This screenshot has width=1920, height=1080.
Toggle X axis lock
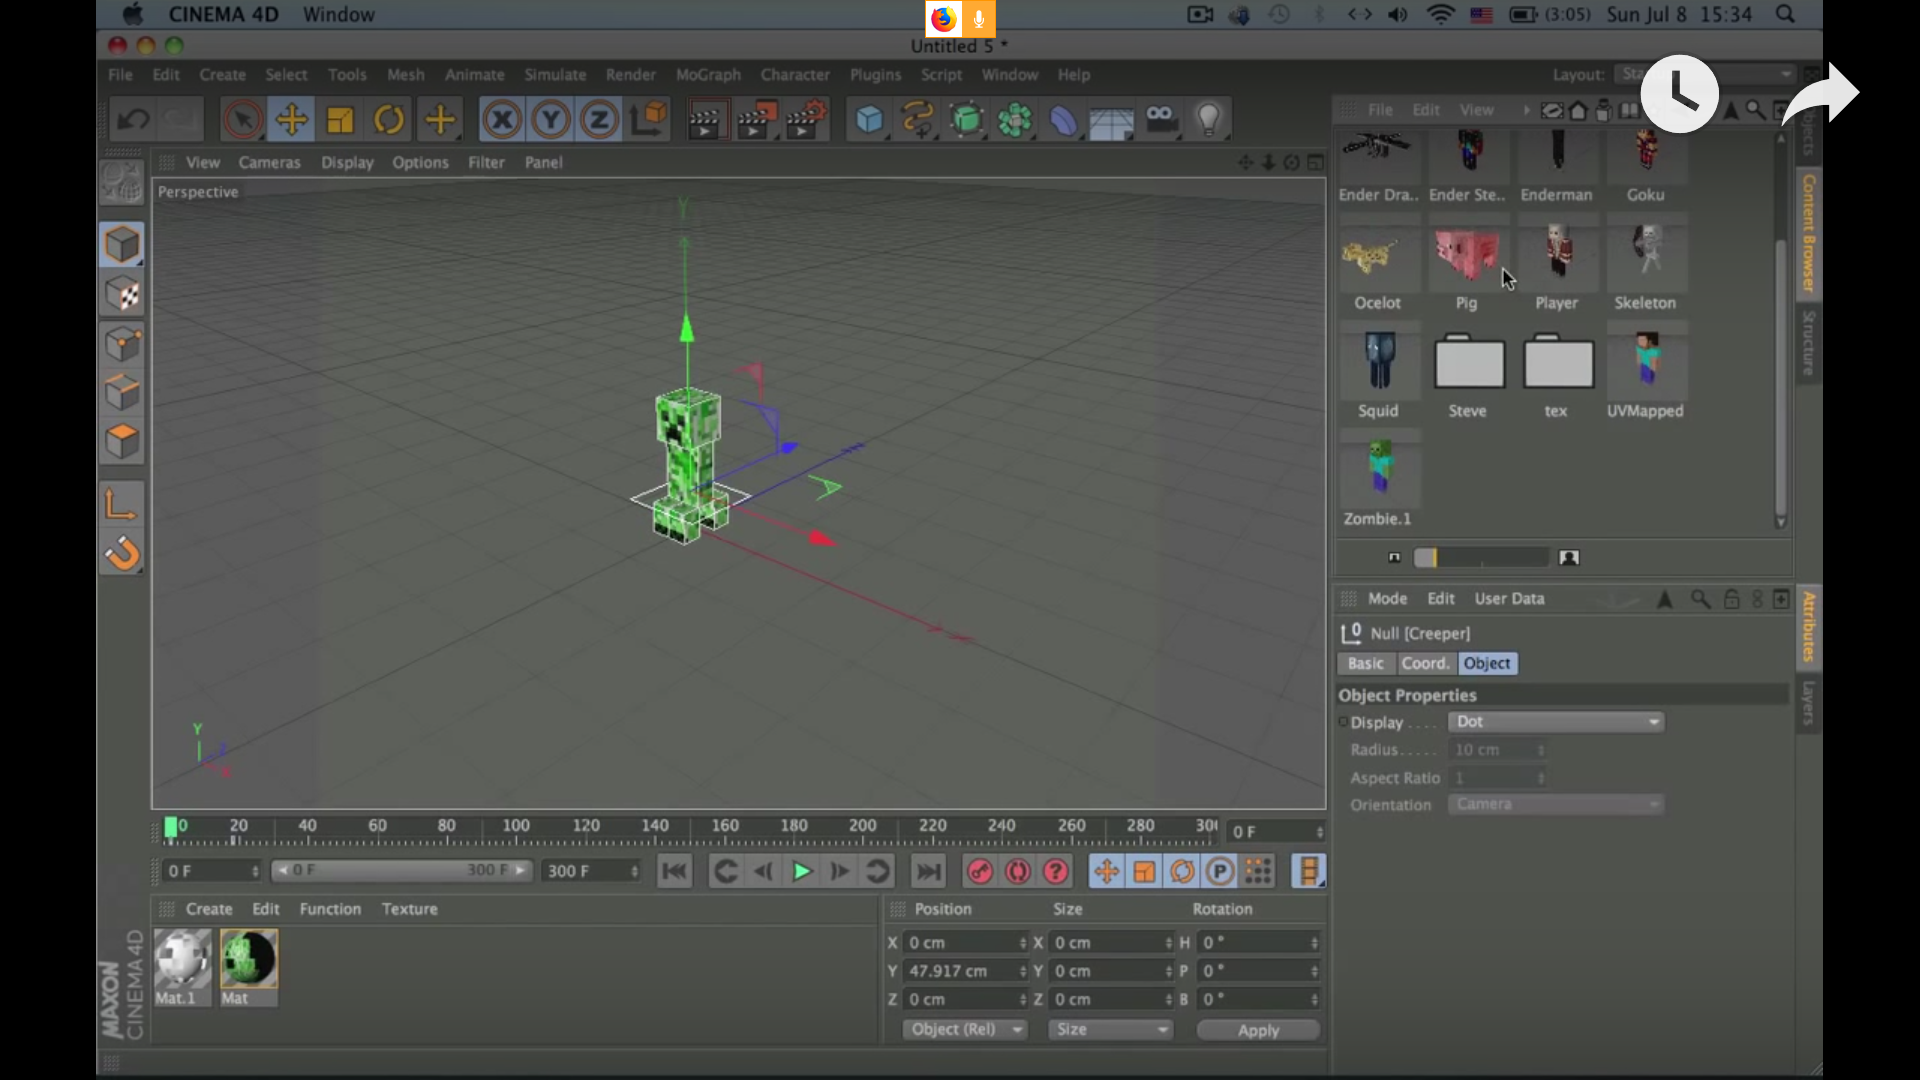[x=502, y=120]
